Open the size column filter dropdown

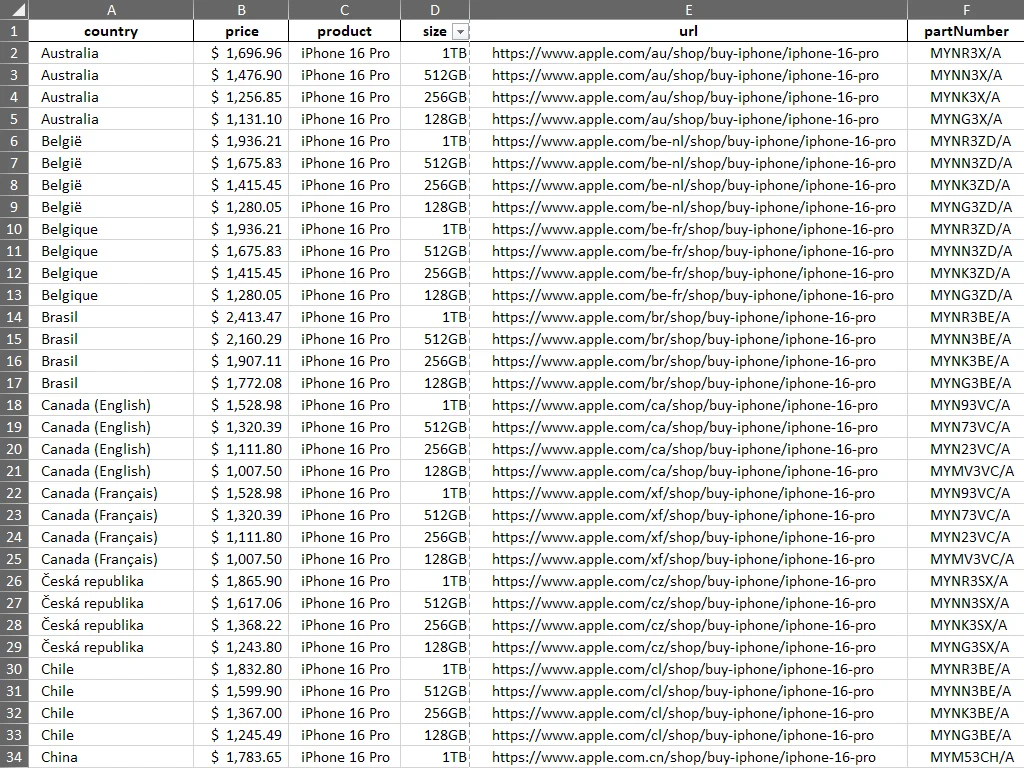[x=460, y=31]
